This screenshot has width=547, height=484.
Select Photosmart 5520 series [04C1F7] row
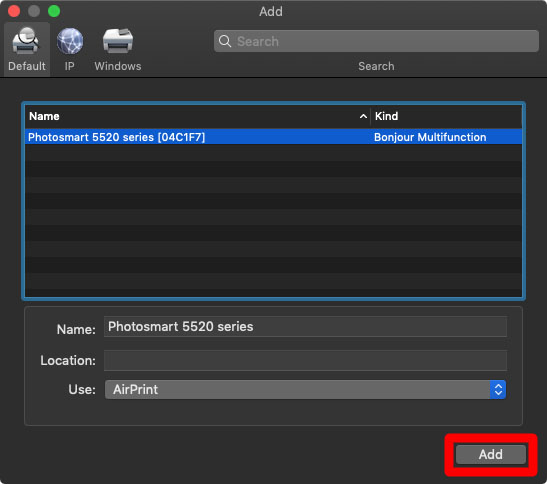click(274, 137)
